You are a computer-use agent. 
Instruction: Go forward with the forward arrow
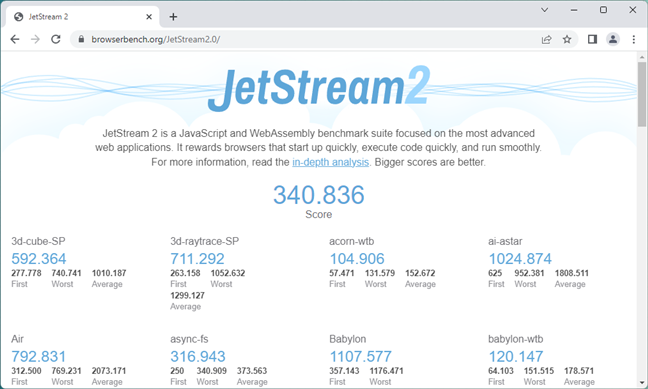[x=36, y=39]
